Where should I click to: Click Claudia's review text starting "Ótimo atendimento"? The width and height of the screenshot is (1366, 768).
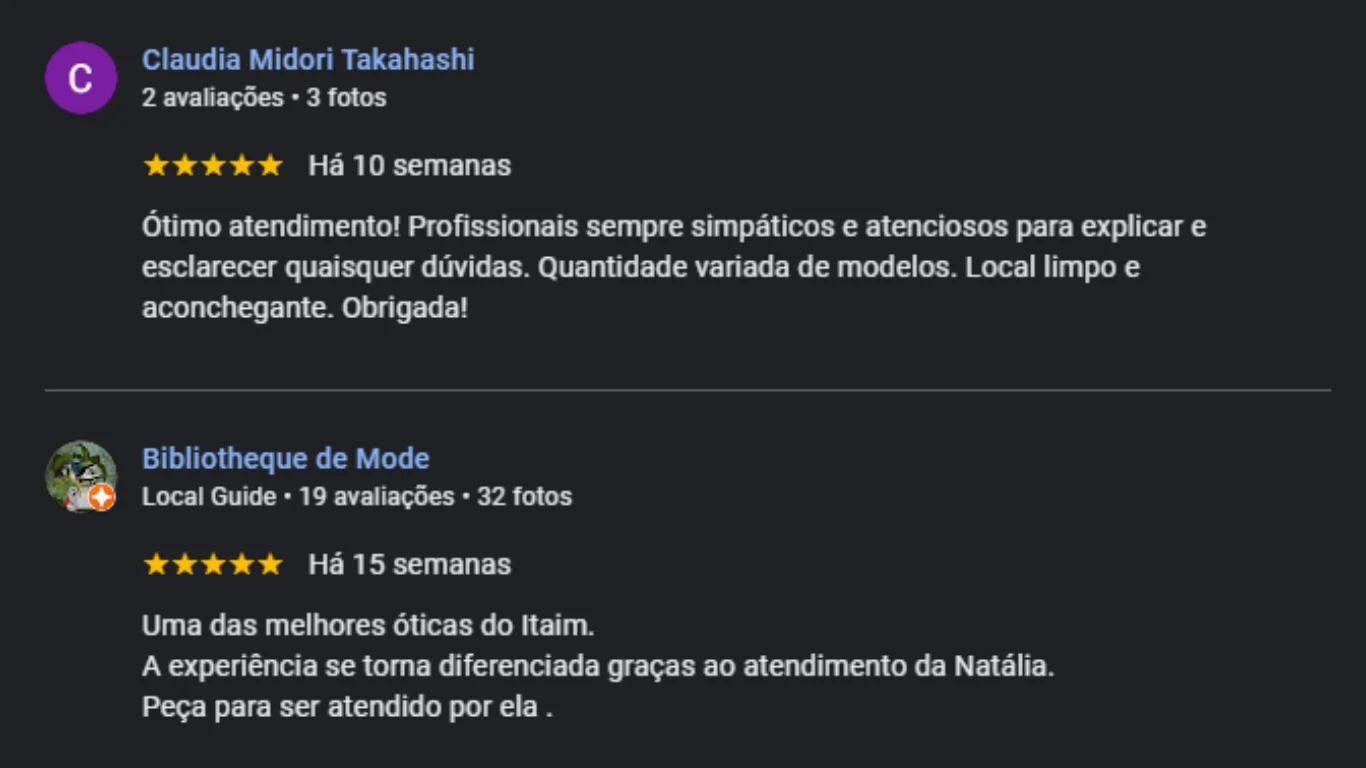click(674, 268)
